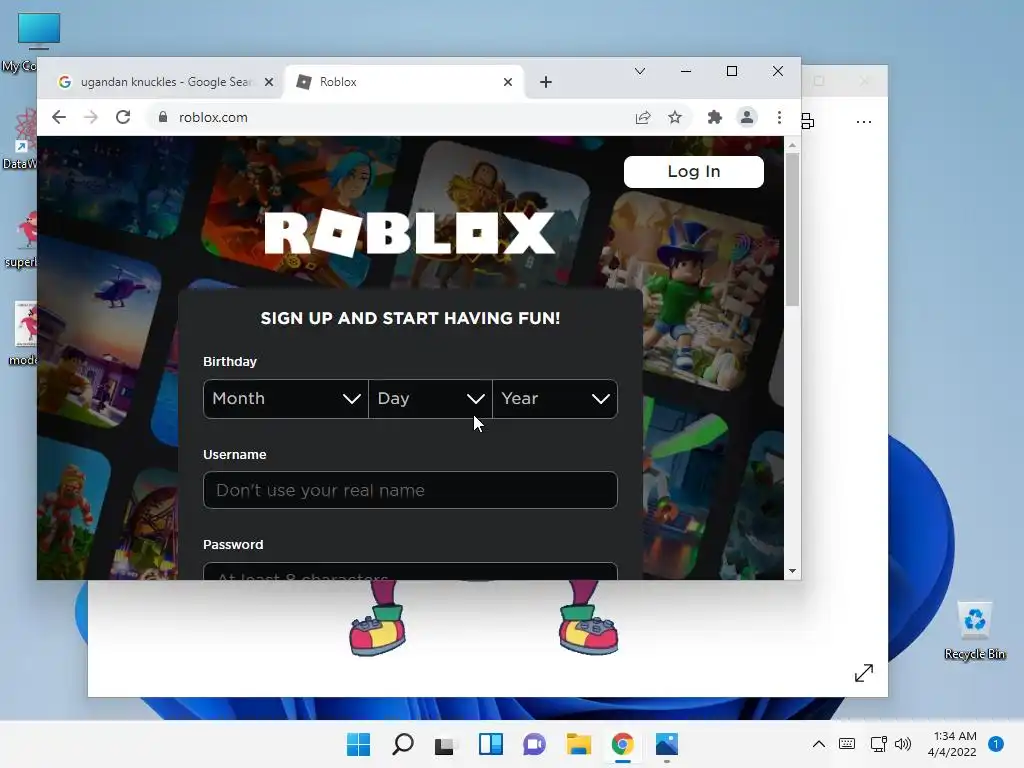Expand the Day birthday dropdown
1024x768 pixels.
430,398
